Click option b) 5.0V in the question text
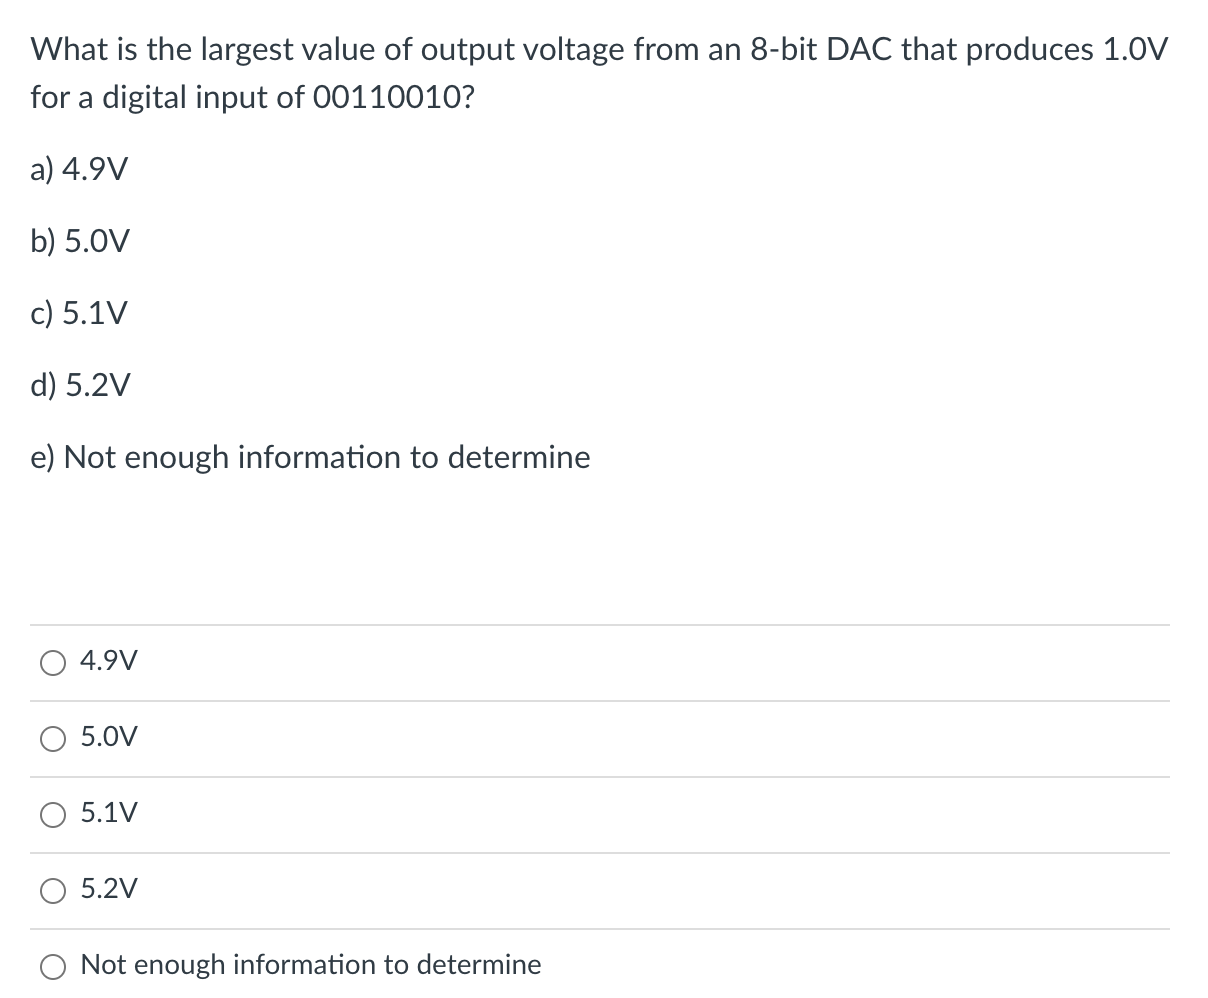This screenshot has height=998, width=1208. [x=79, y=241]
